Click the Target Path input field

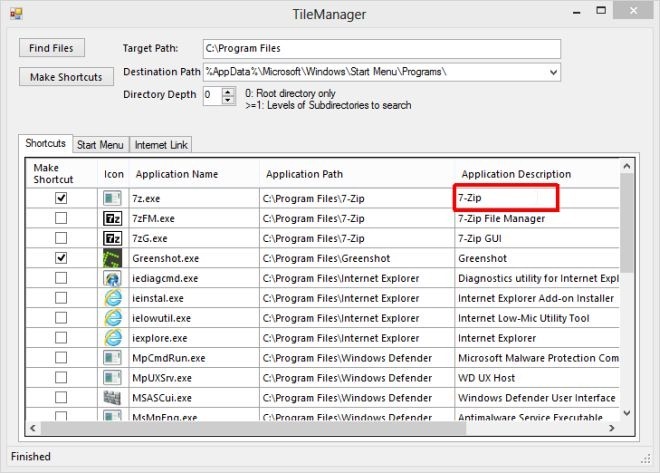382,49
